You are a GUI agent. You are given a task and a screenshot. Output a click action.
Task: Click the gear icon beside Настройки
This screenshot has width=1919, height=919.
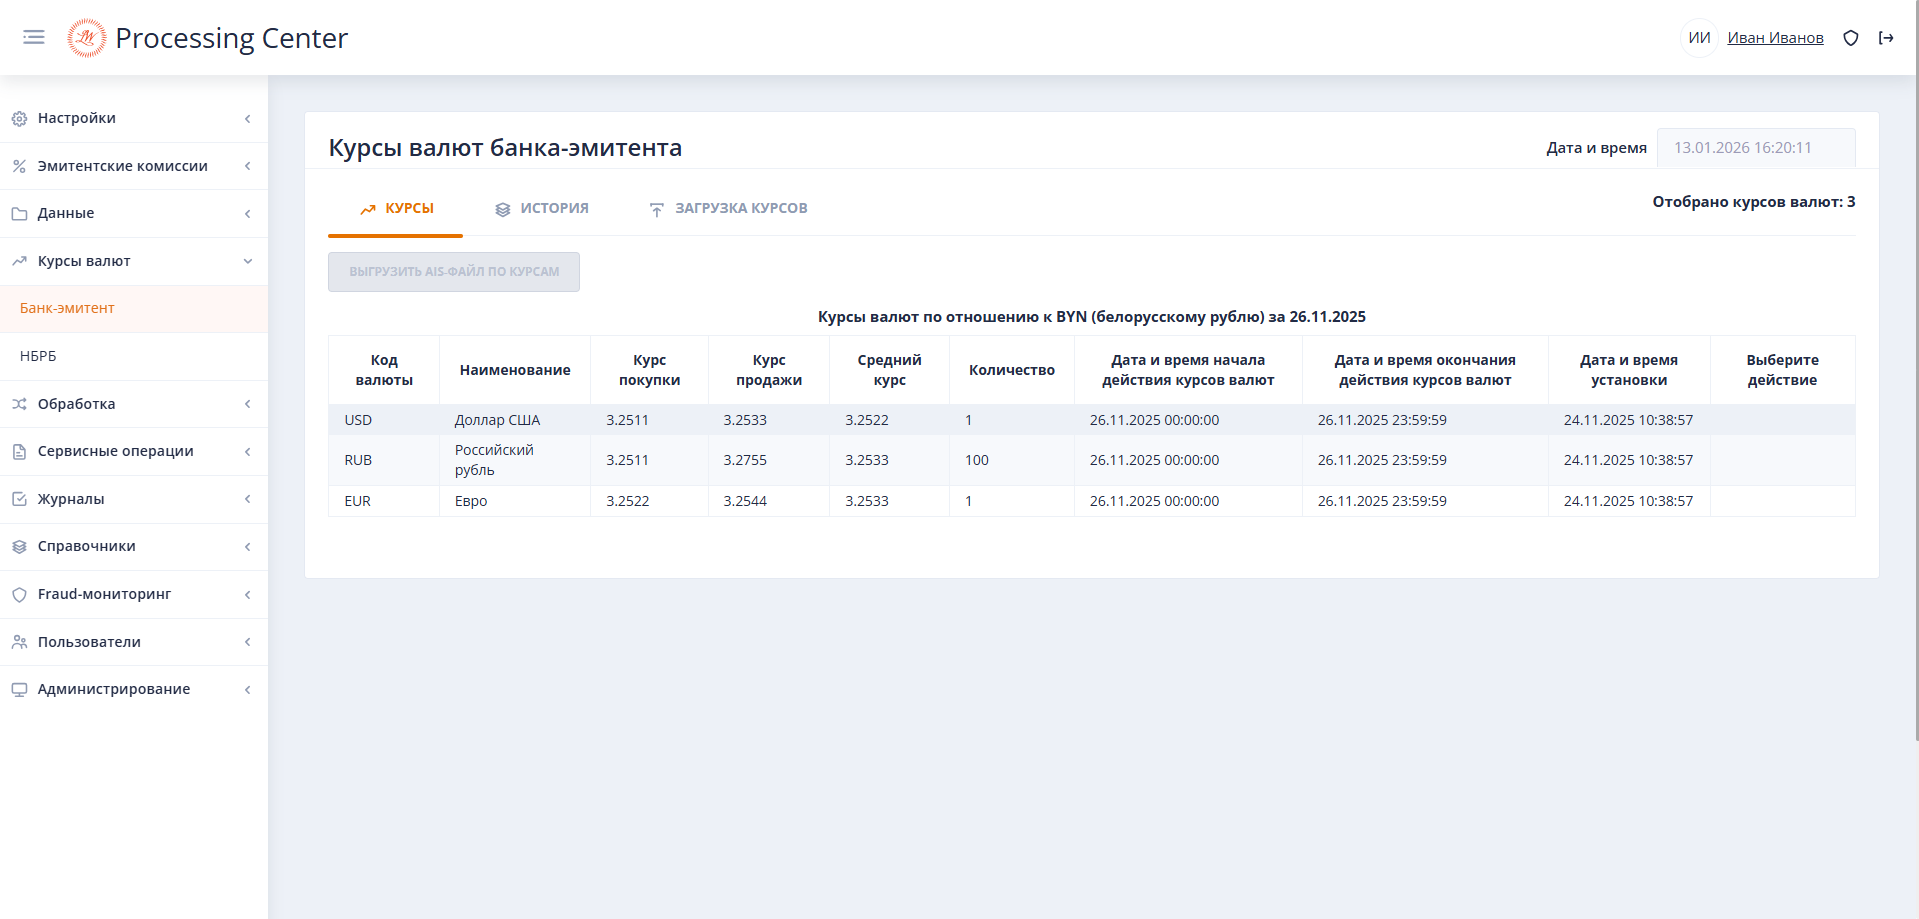coord(19,119)
